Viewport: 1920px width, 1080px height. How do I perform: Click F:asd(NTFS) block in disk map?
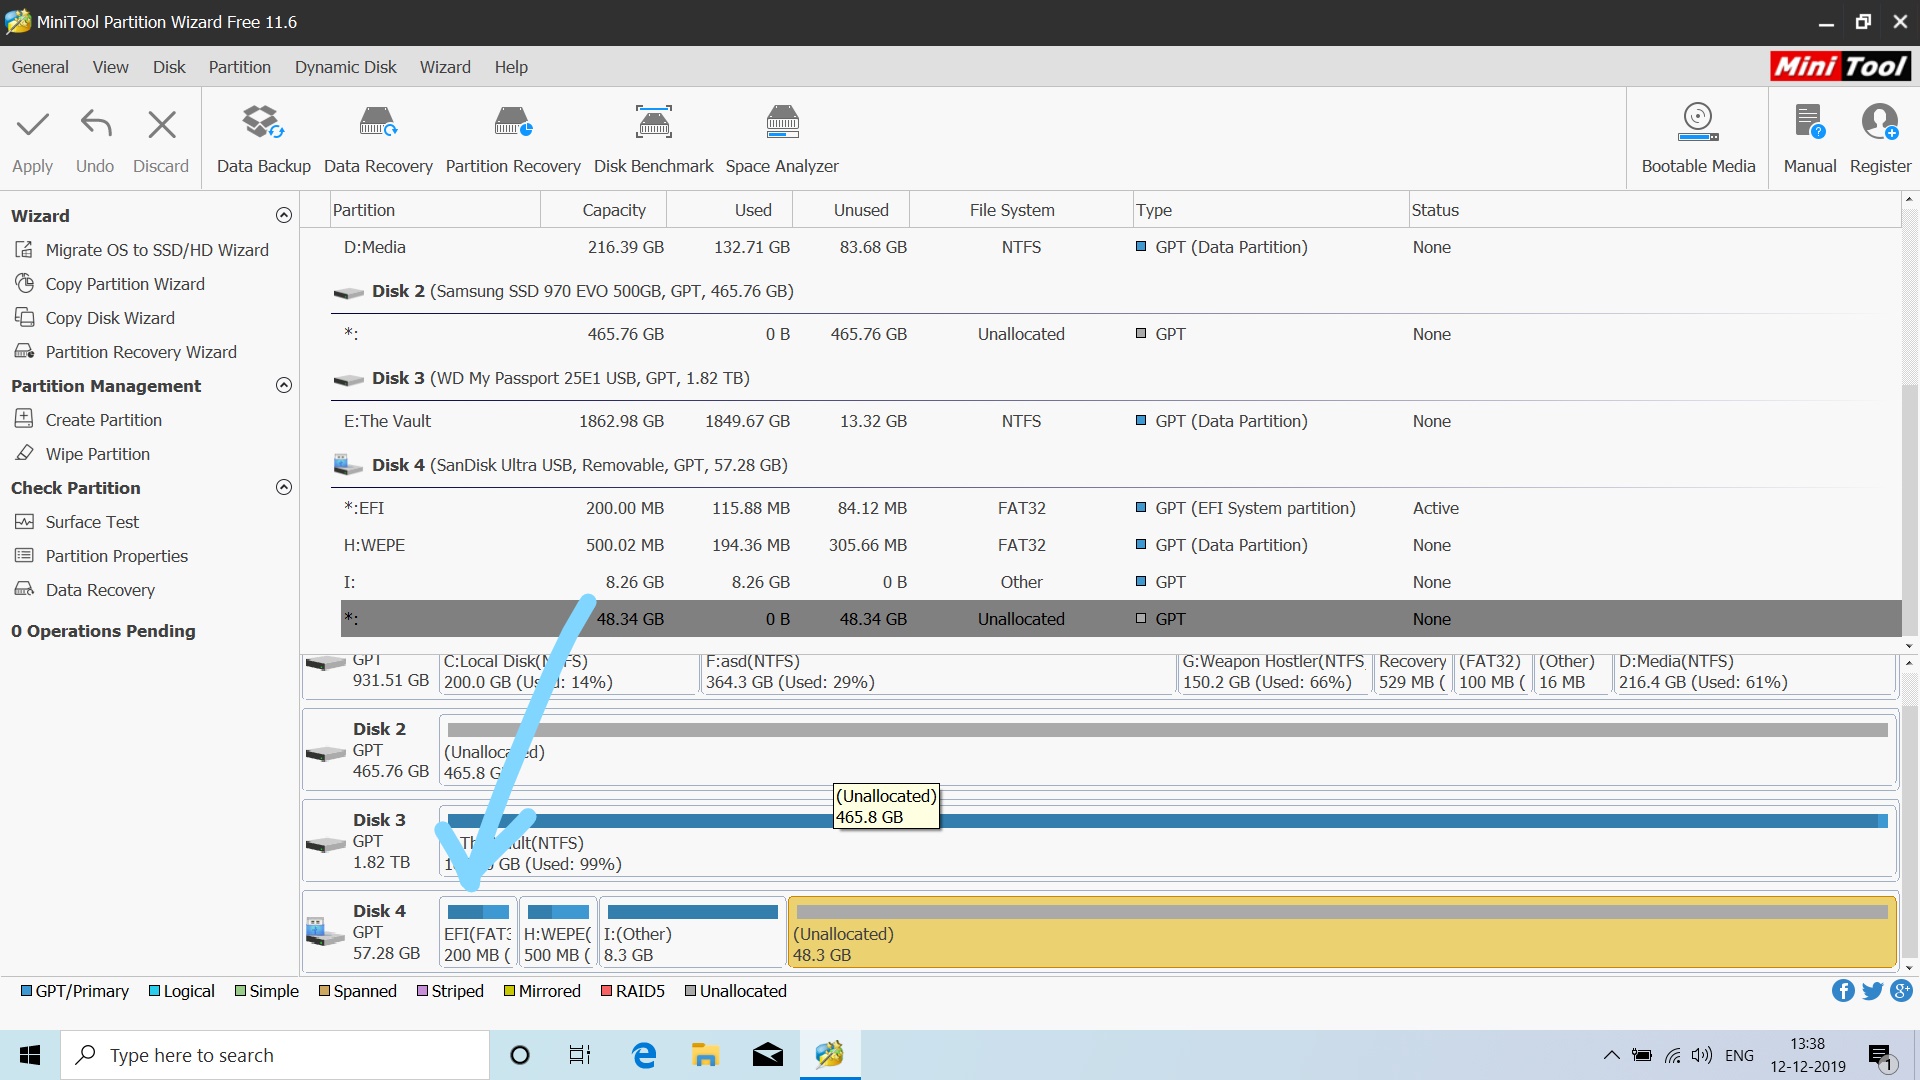(939, 673)
